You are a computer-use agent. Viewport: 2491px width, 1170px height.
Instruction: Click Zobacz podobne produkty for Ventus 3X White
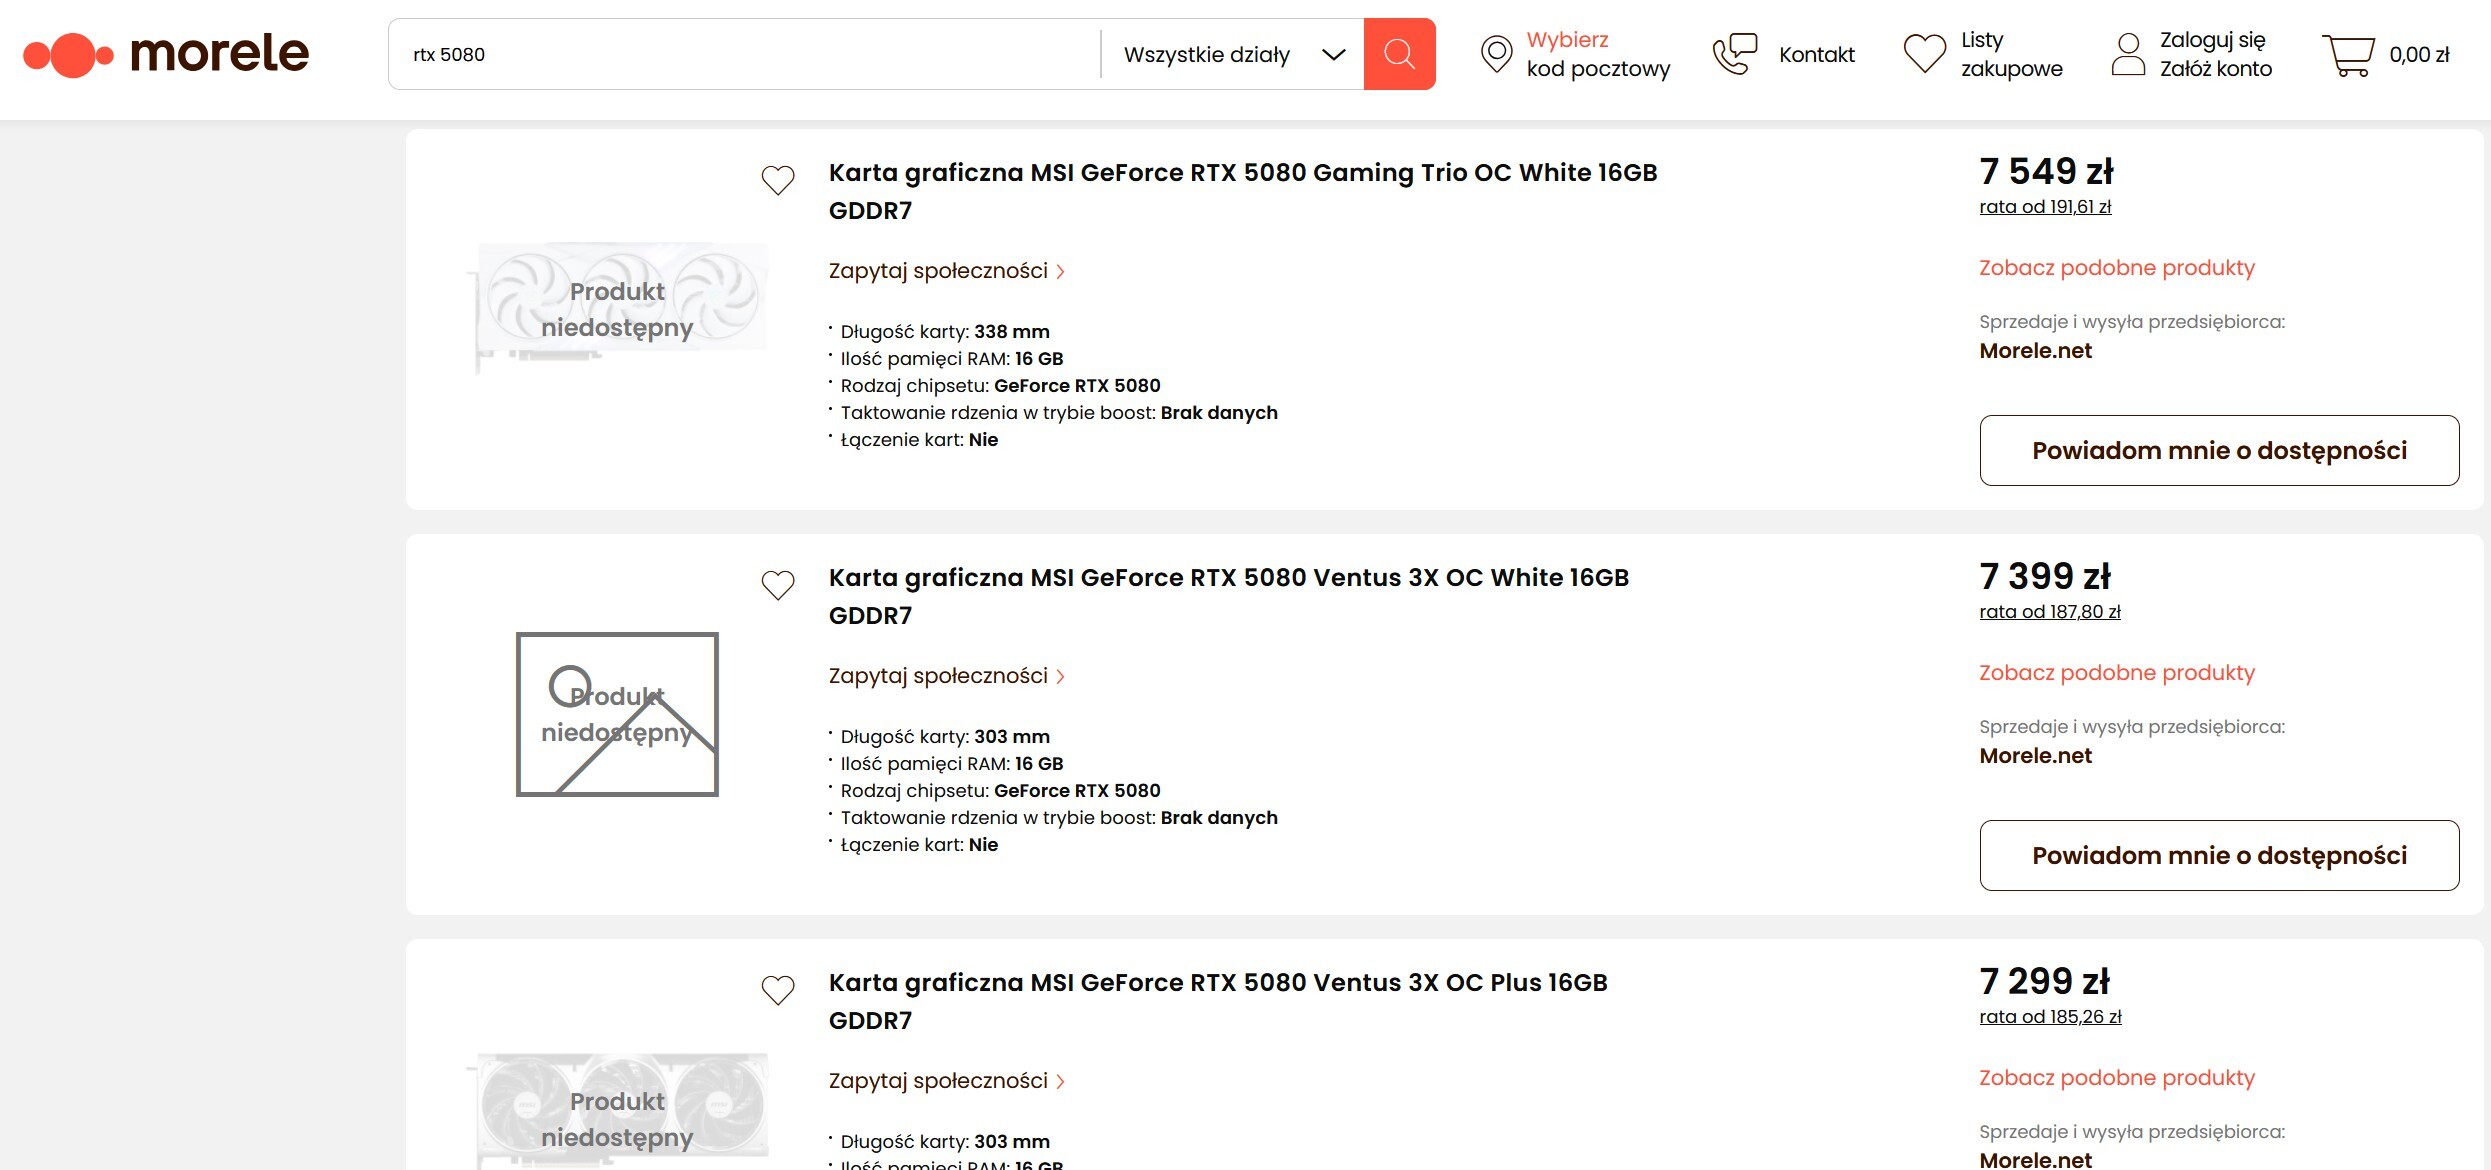pyautogui.click(x=2116, y=673)
